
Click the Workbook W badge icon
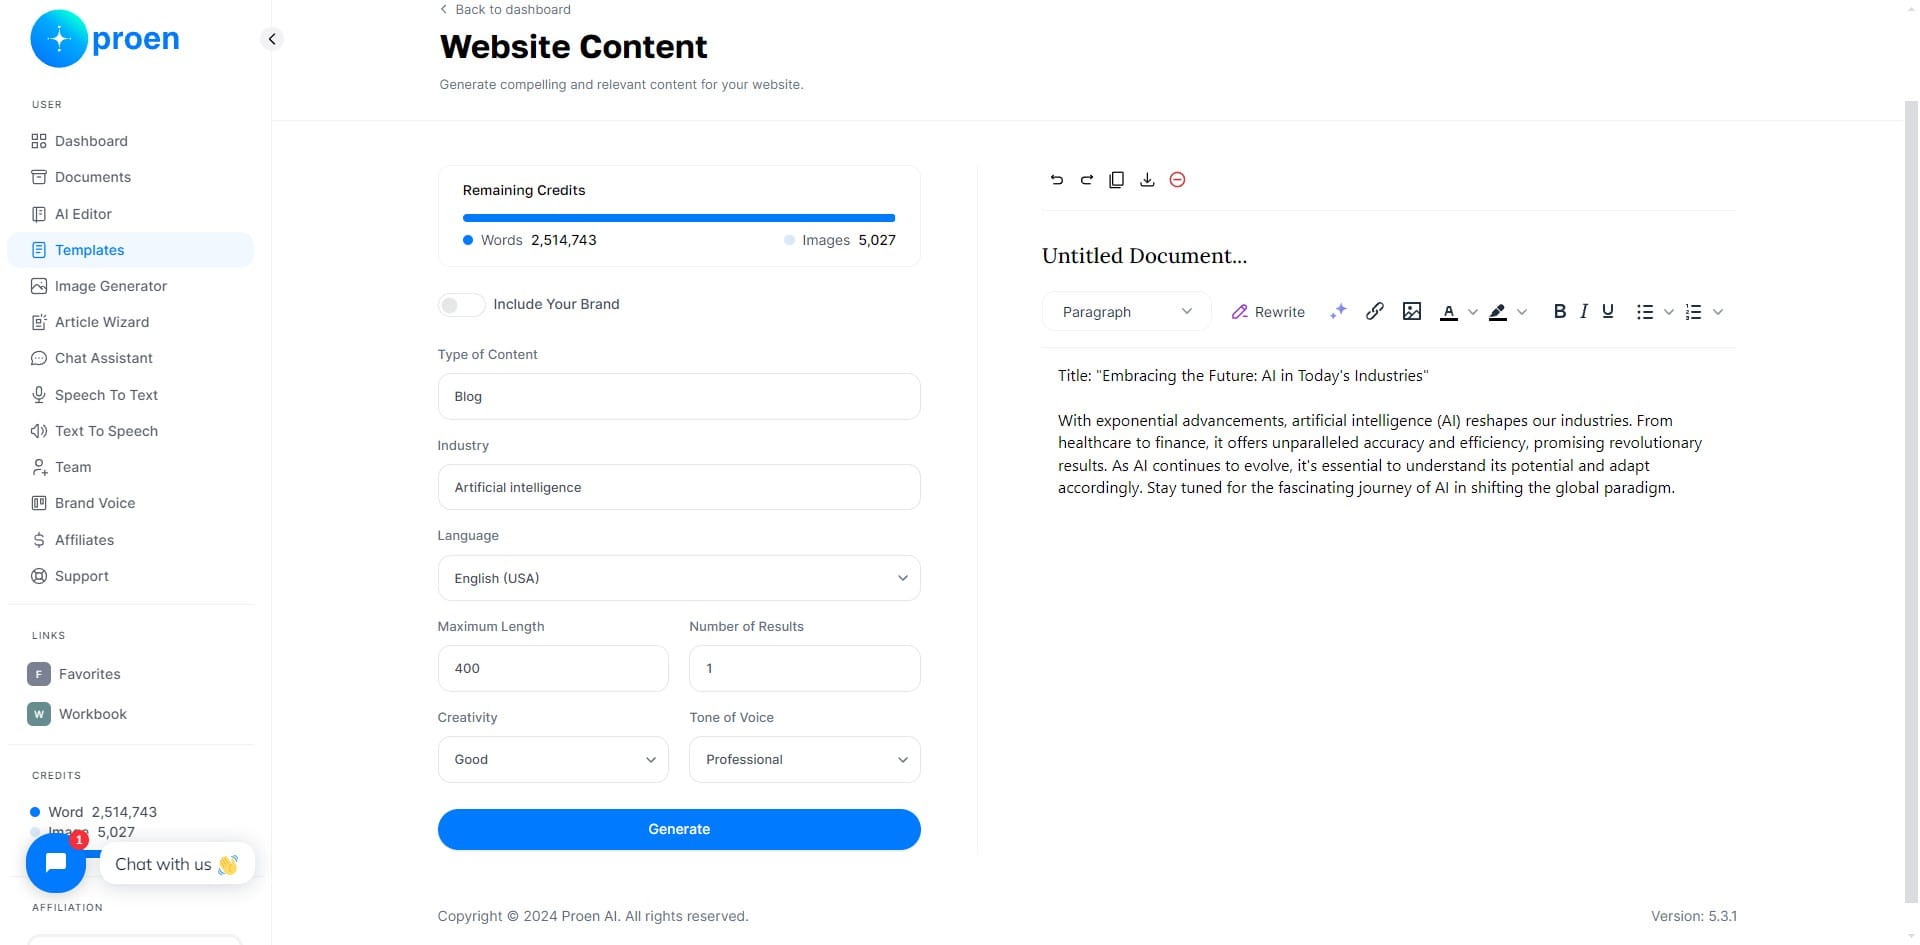[39, 714]
